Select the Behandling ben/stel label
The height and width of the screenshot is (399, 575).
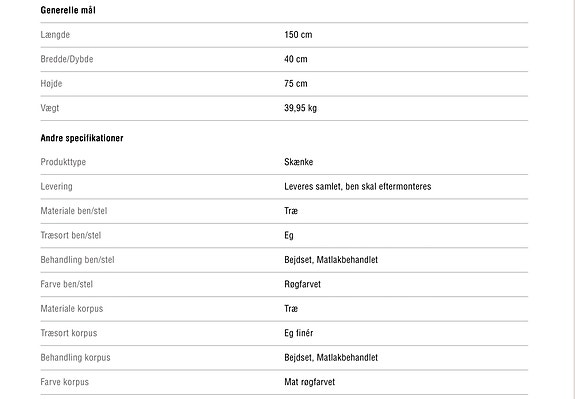coord(77,260)
